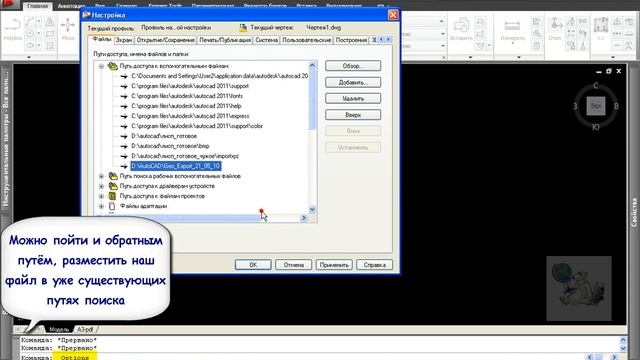
Task: Click the path list's vertical scrollbar up arrow
Action: [x=312, y=65]
